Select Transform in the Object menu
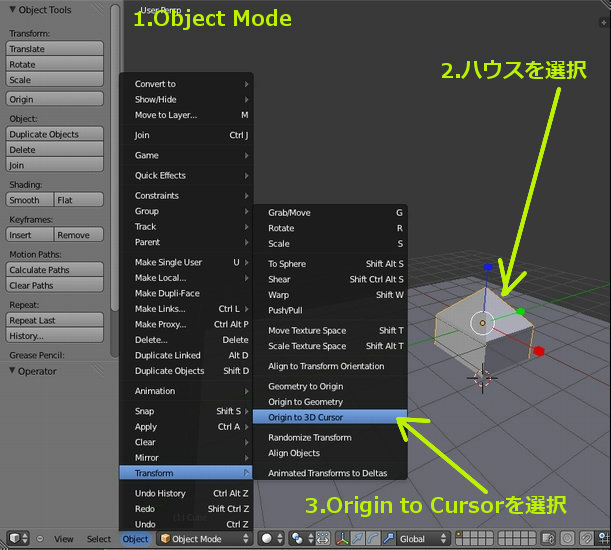The height and width of the screenshot is (550, 611). (x=186, y=473)
